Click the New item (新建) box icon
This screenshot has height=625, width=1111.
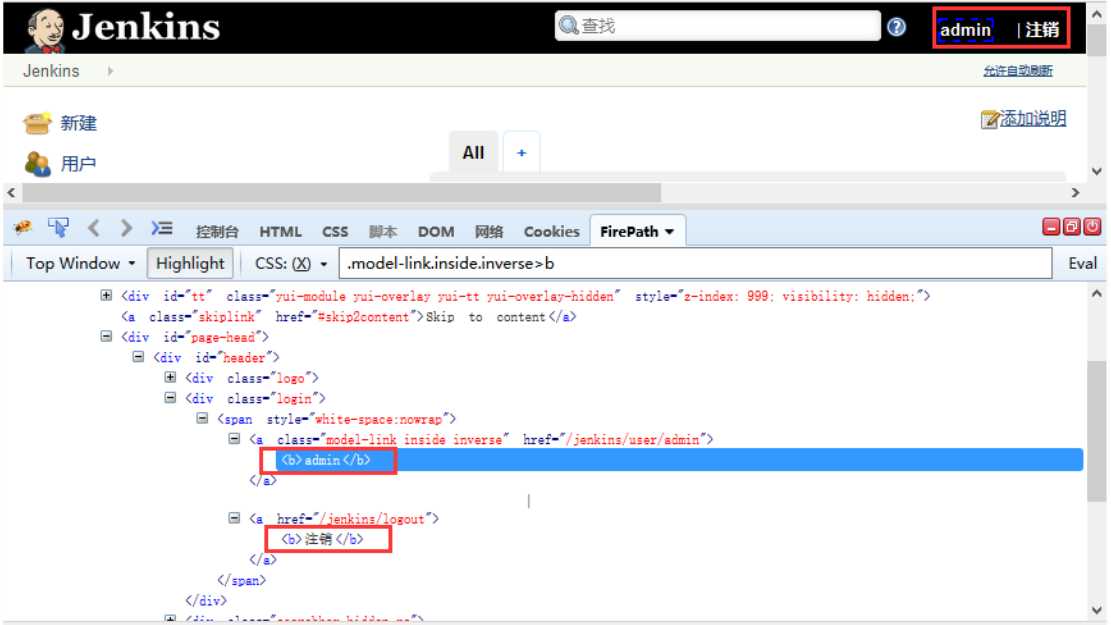(37, 123)
